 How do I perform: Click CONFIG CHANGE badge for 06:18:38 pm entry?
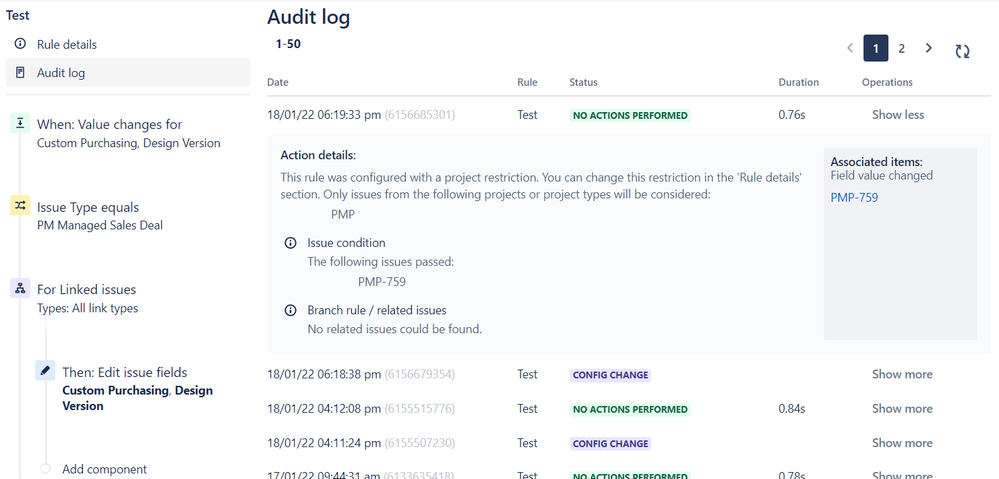(x=610, y=375)
